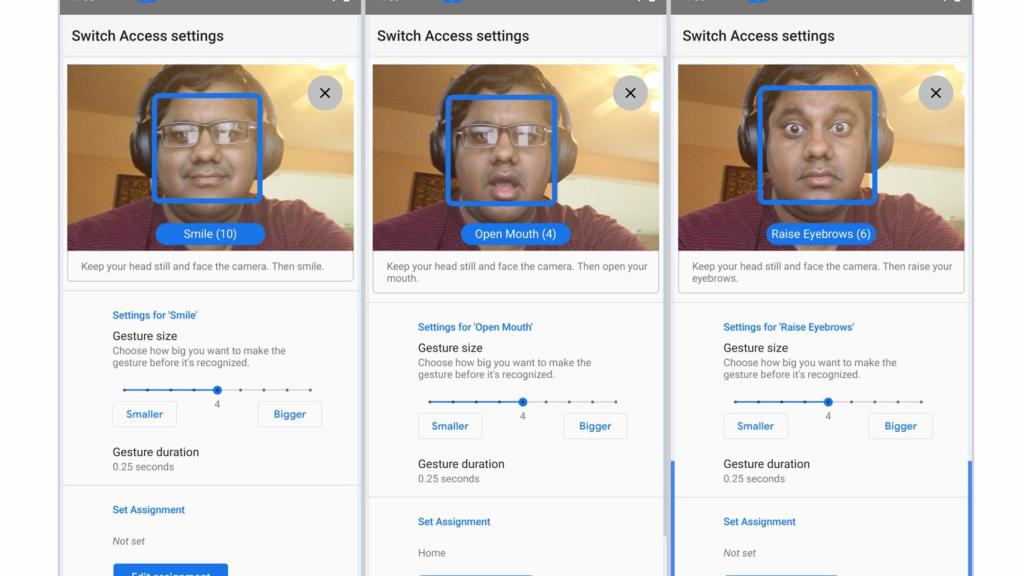
Task: Tap the 'Smile (10)' gesture label
Action: coord(210,234)
